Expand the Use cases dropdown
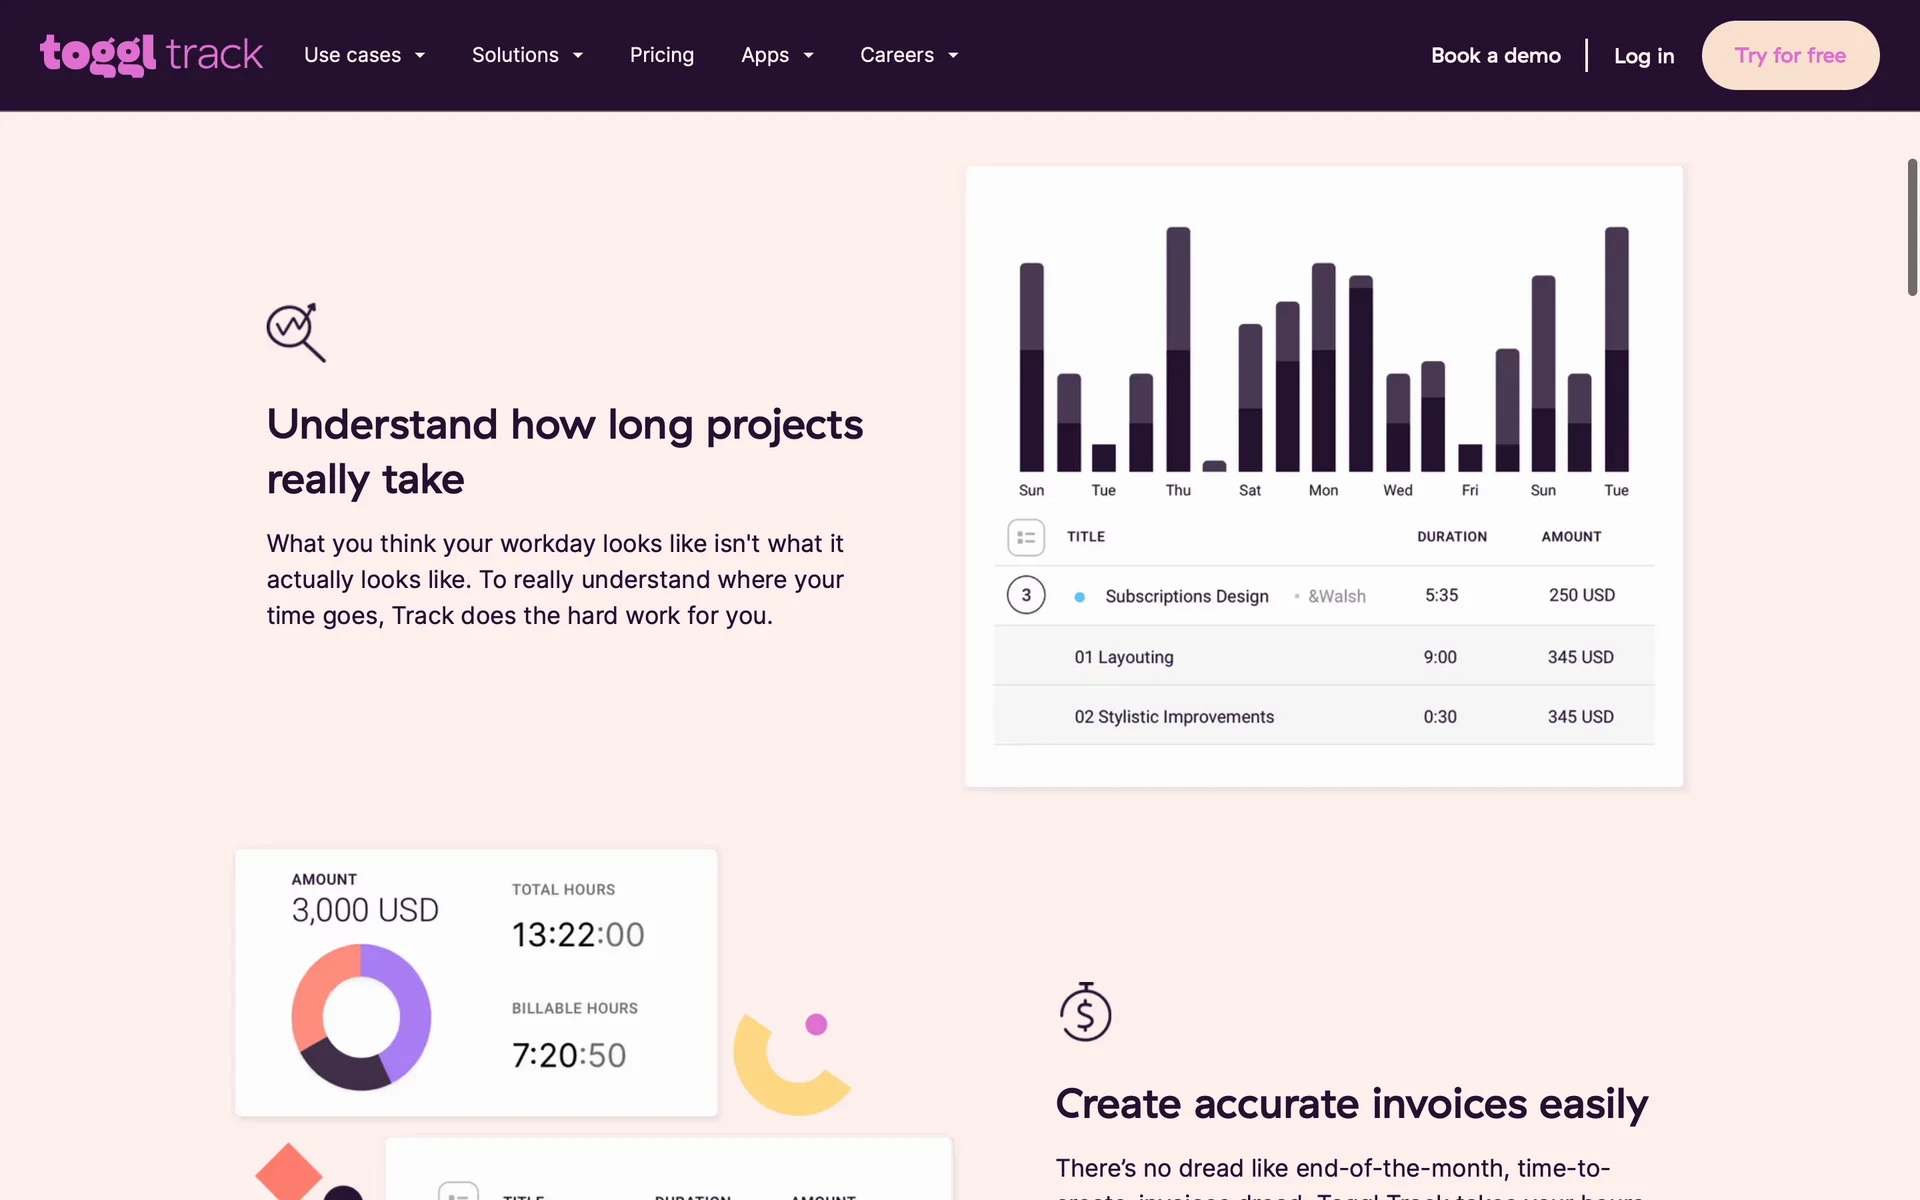Viewport: 1920px width, 1200px height. [364, 55]
